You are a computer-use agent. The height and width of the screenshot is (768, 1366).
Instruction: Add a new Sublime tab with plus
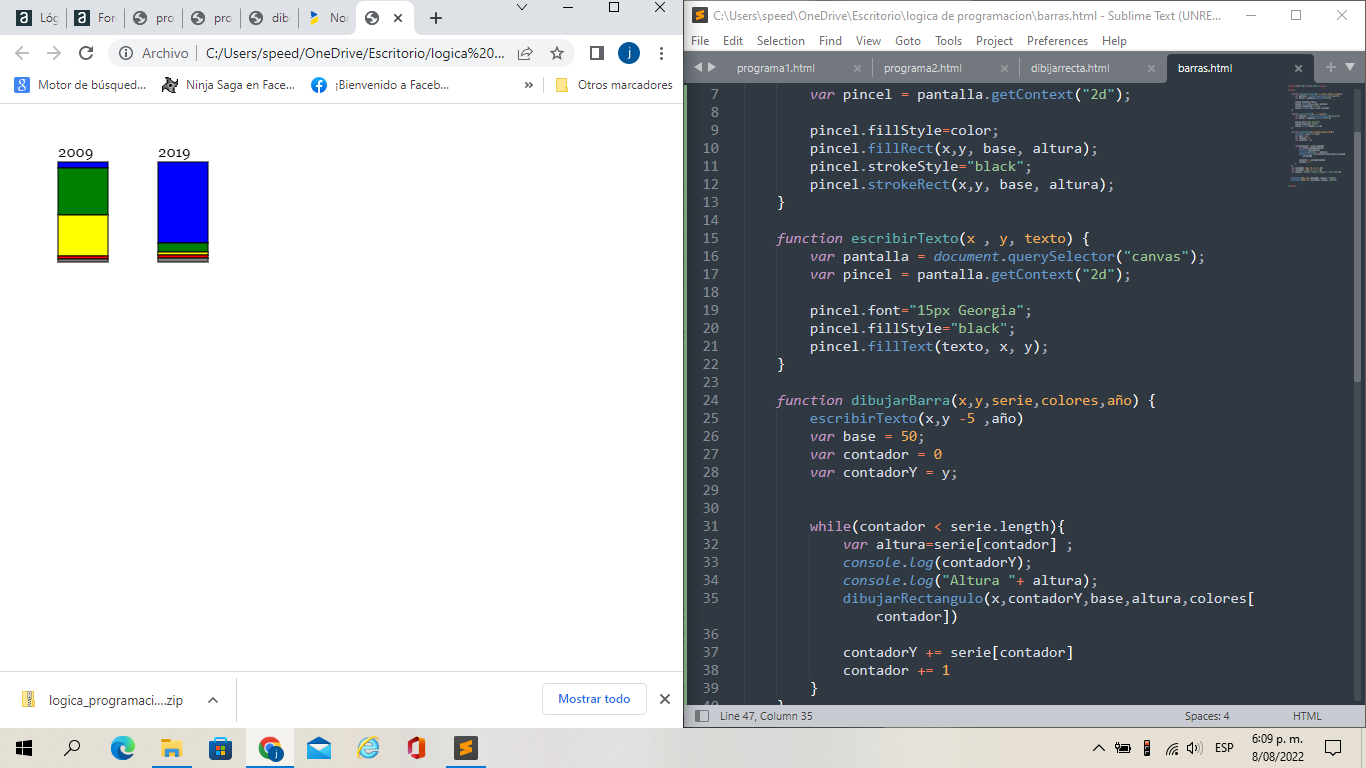point(1331,67)
